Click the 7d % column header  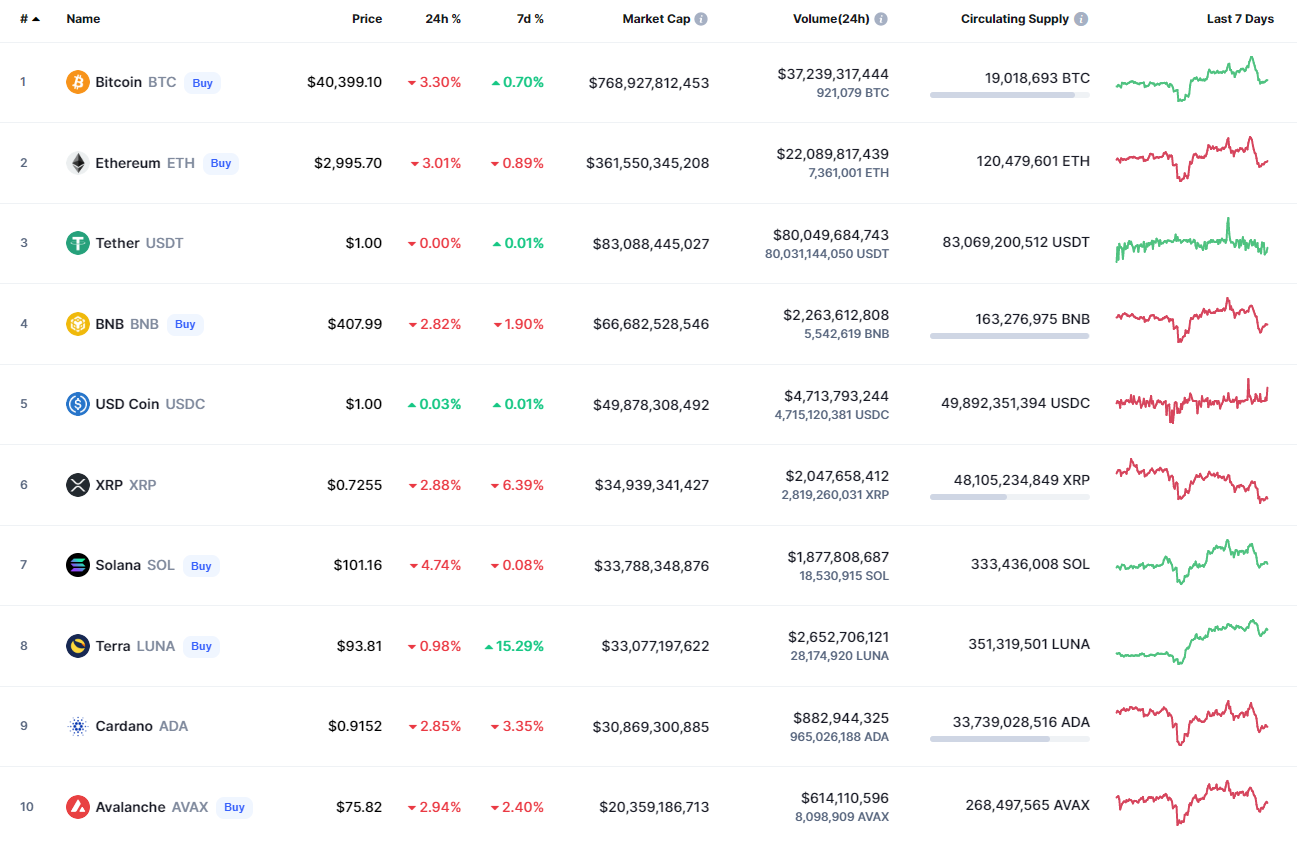click(530, 19)
